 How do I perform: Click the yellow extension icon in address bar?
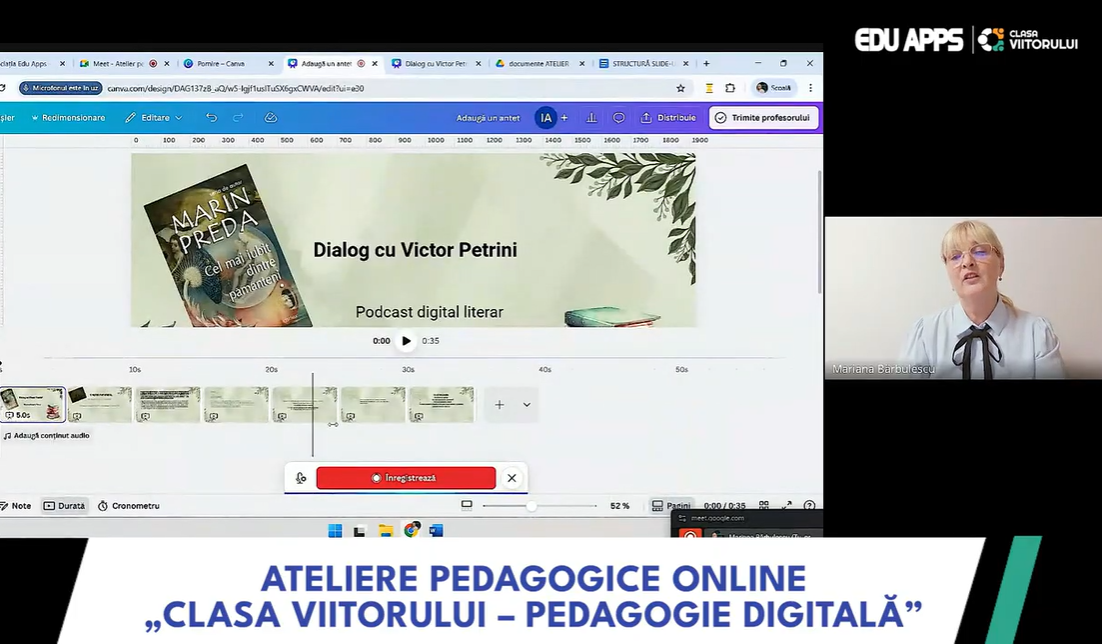coord(709,88)
